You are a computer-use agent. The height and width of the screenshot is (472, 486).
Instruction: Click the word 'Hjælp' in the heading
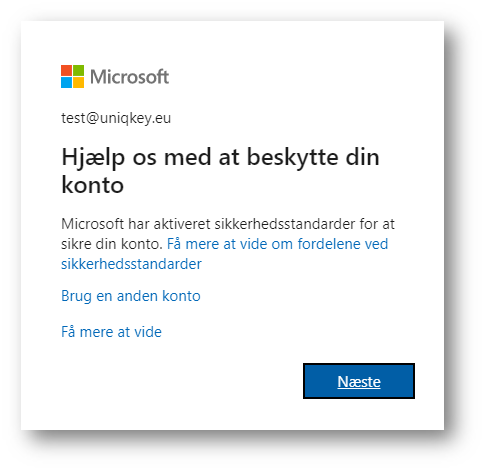click(x=93, y=158)
